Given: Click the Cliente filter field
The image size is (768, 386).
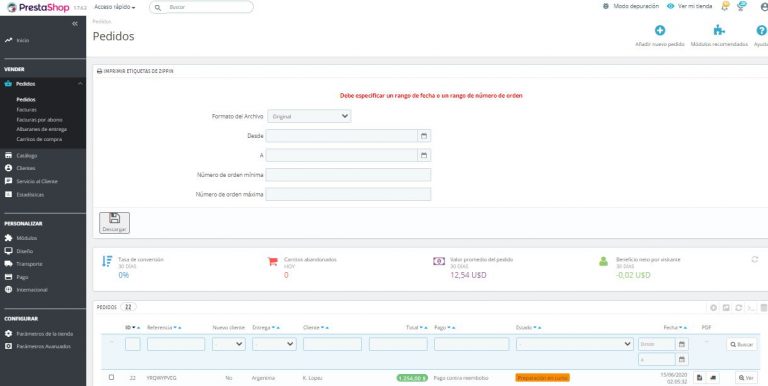Looking at the screenshot, I should tap(332, 344).
